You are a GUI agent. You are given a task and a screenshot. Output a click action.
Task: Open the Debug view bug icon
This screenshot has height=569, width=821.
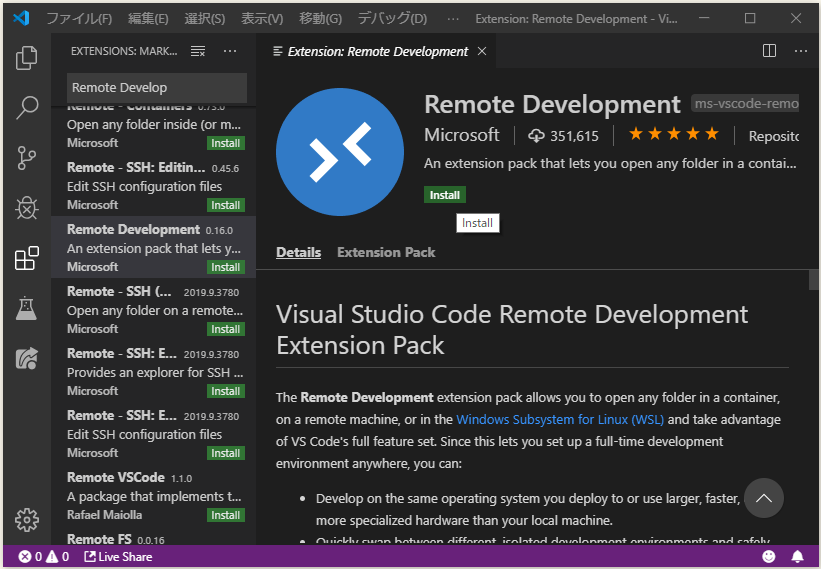pyautogui.click(x=27, y=208)
